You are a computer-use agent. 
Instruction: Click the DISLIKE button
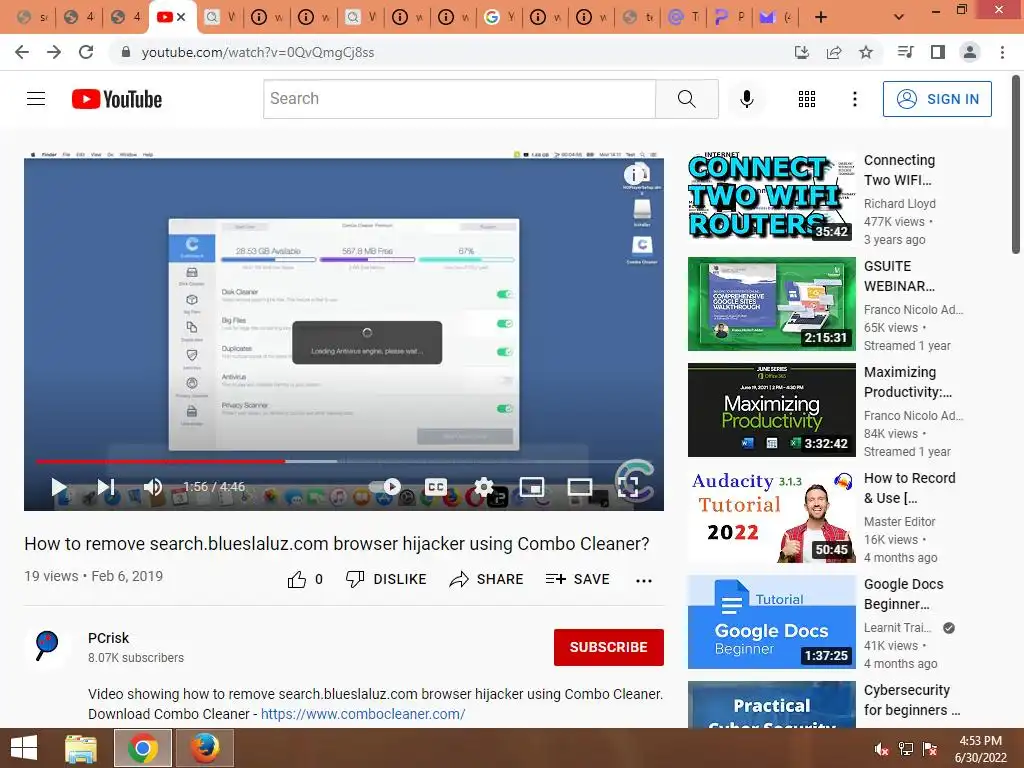pyautogui.click(x=386, y=579)
